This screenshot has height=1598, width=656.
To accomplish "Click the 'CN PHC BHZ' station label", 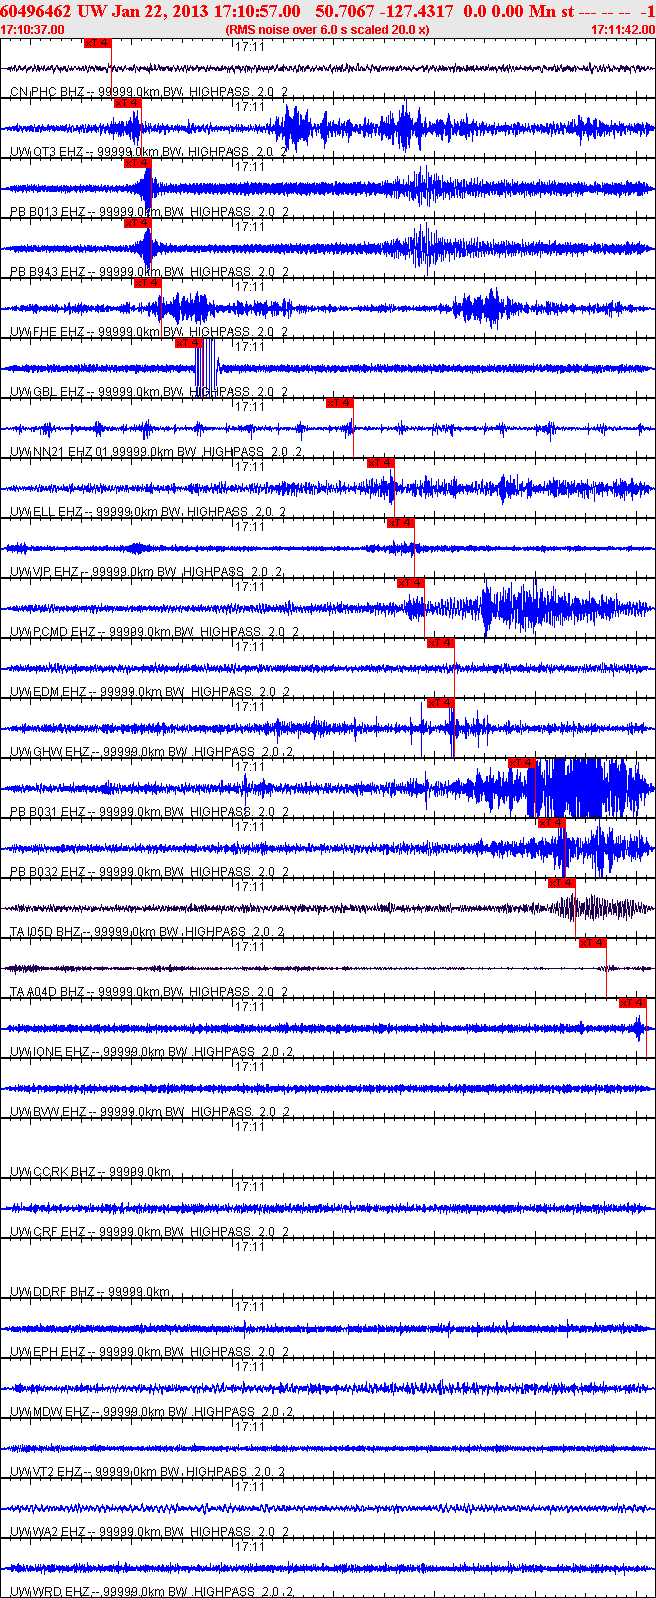I will click(x=47, y=92).
